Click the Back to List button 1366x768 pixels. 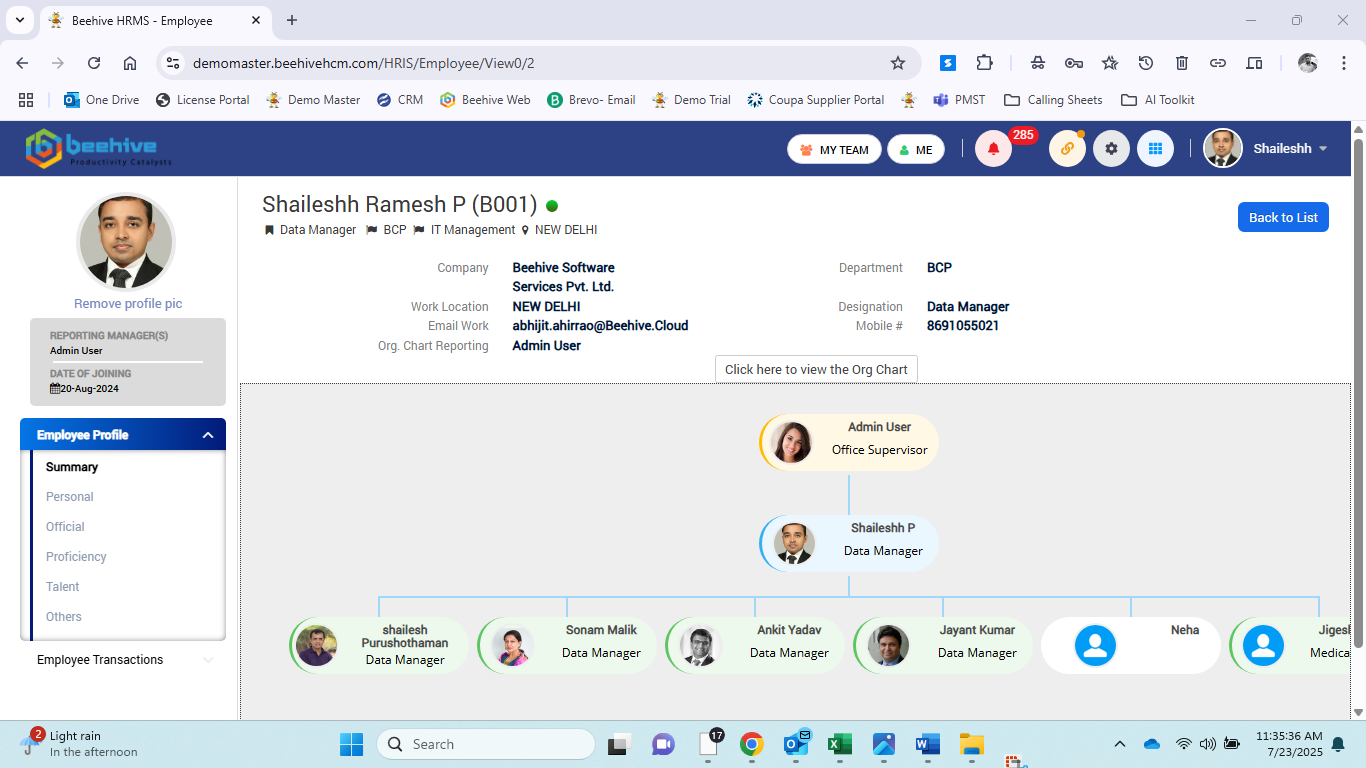1283,216
